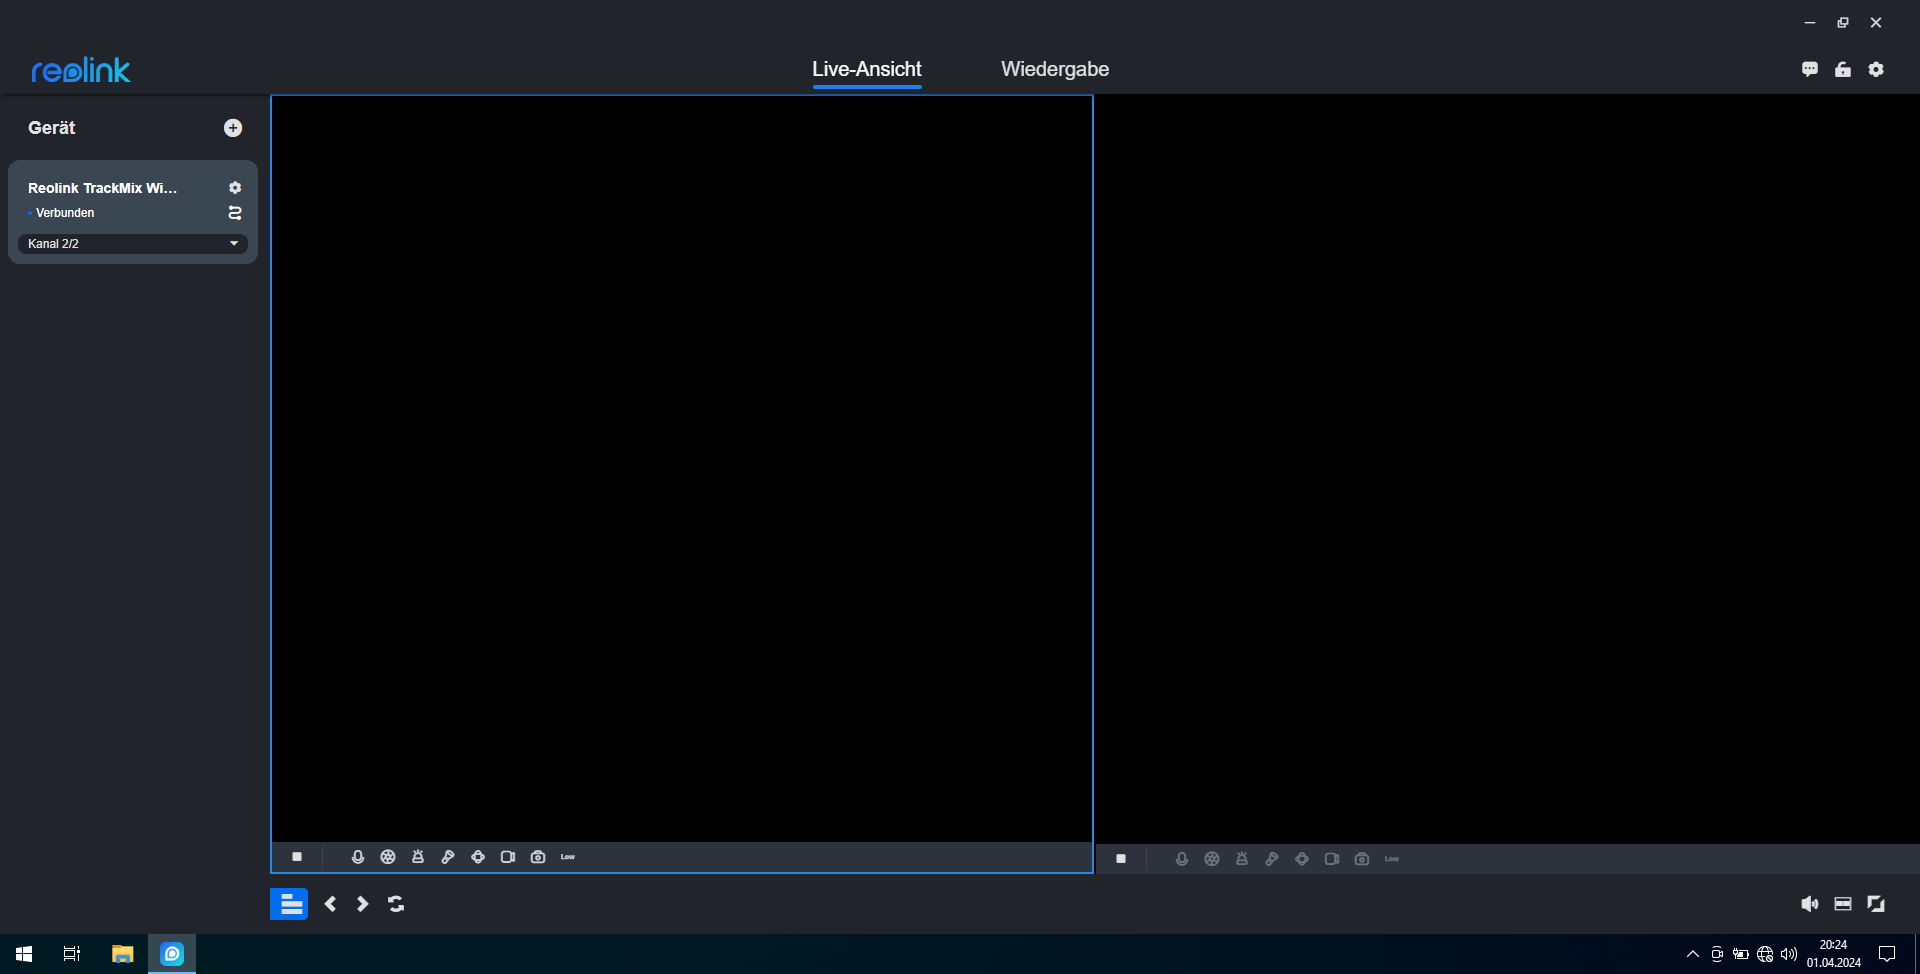Trigger the siren alarm in left pane

[418, 857]
